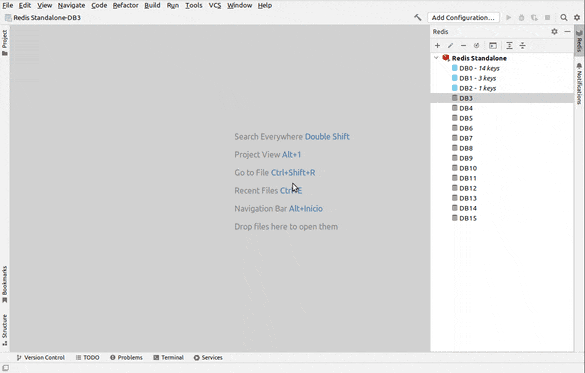Click the Run with Coverage icon
This screenshot has width=585, height=373.
(534, 18)
